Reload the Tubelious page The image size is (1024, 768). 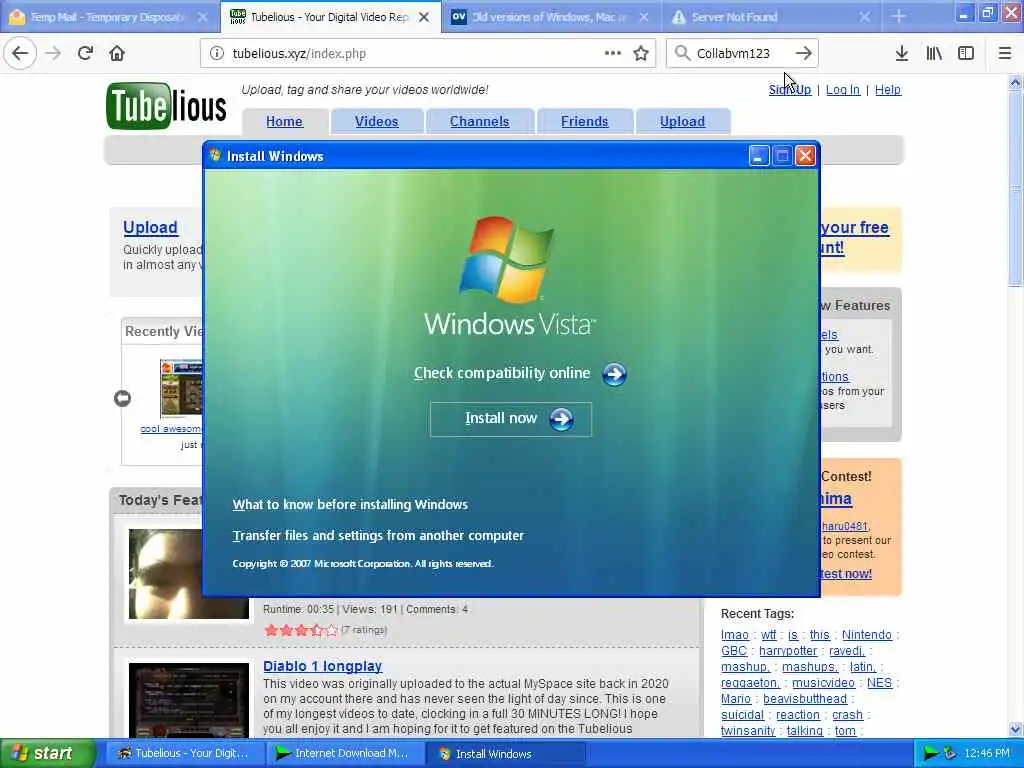pos(85,54)
